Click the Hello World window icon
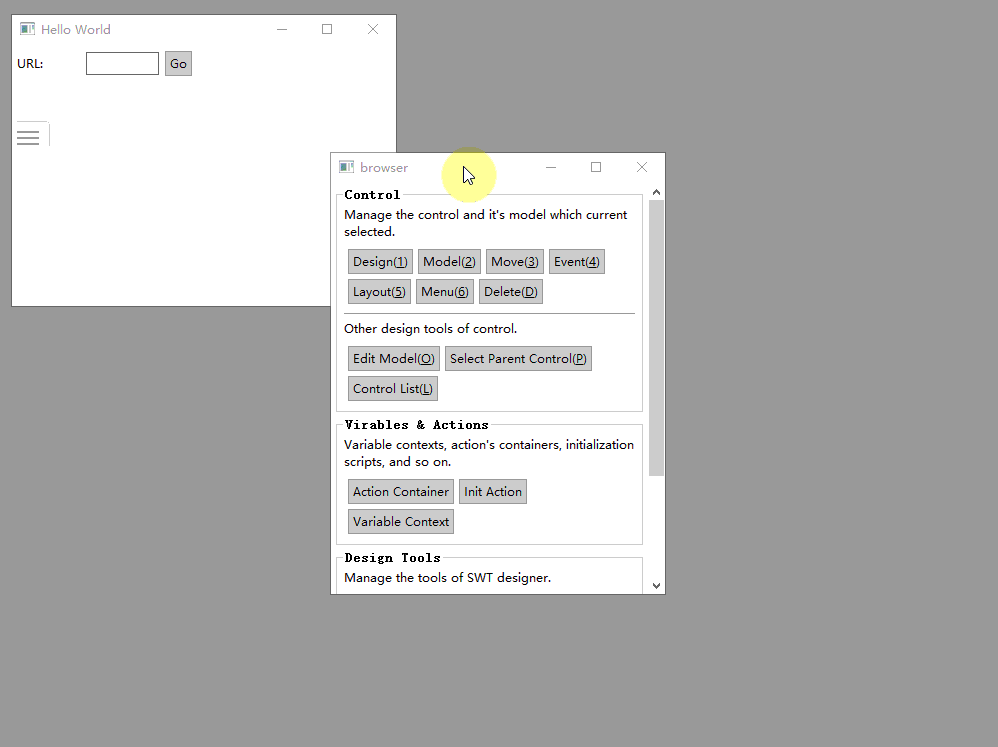The height and width of the screenshot is (747, 998). tap(27, 29)
